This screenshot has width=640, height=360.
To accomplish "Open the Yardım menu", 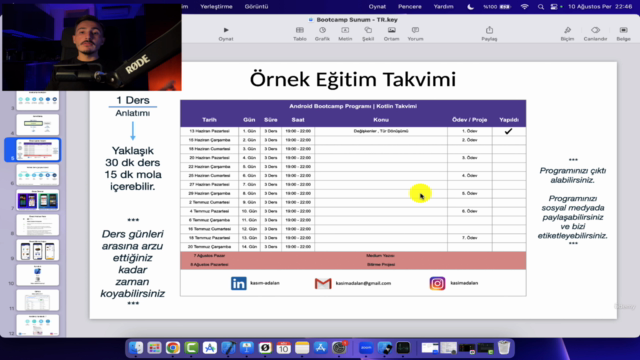I will pos(443,7).
